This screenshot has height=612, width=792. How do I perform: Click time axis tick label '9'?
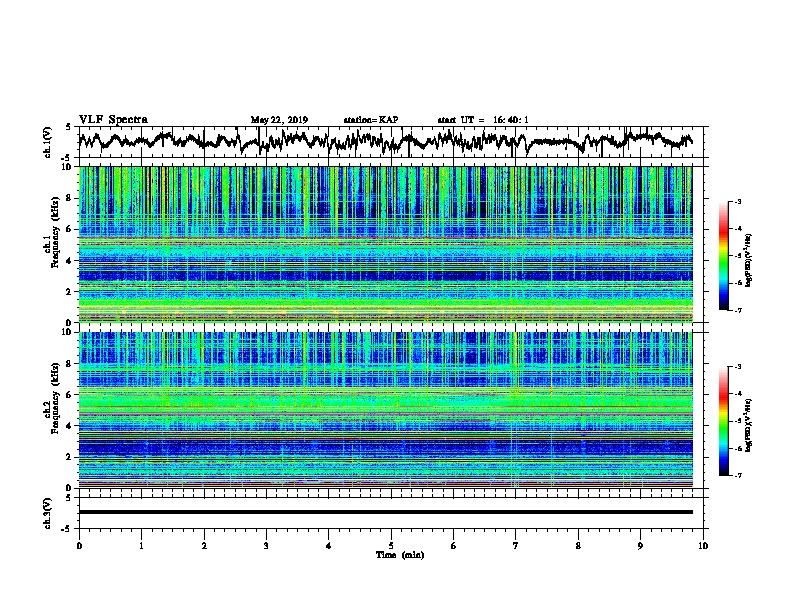coord(640,545)
